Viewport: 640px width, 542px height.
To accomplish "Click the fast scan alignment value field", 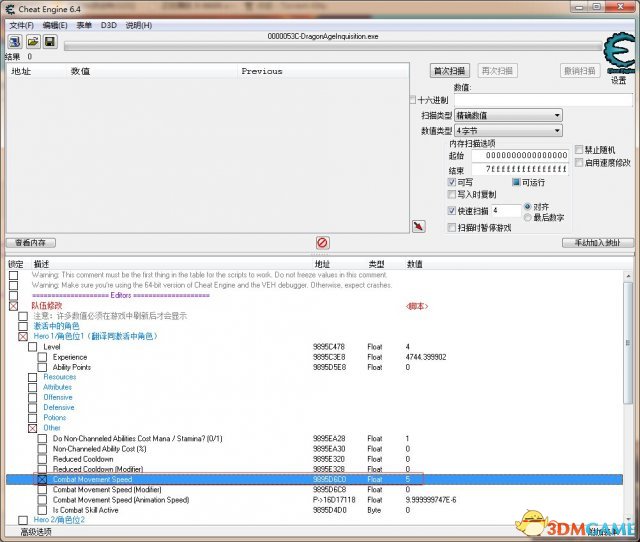I will (506, 211).
